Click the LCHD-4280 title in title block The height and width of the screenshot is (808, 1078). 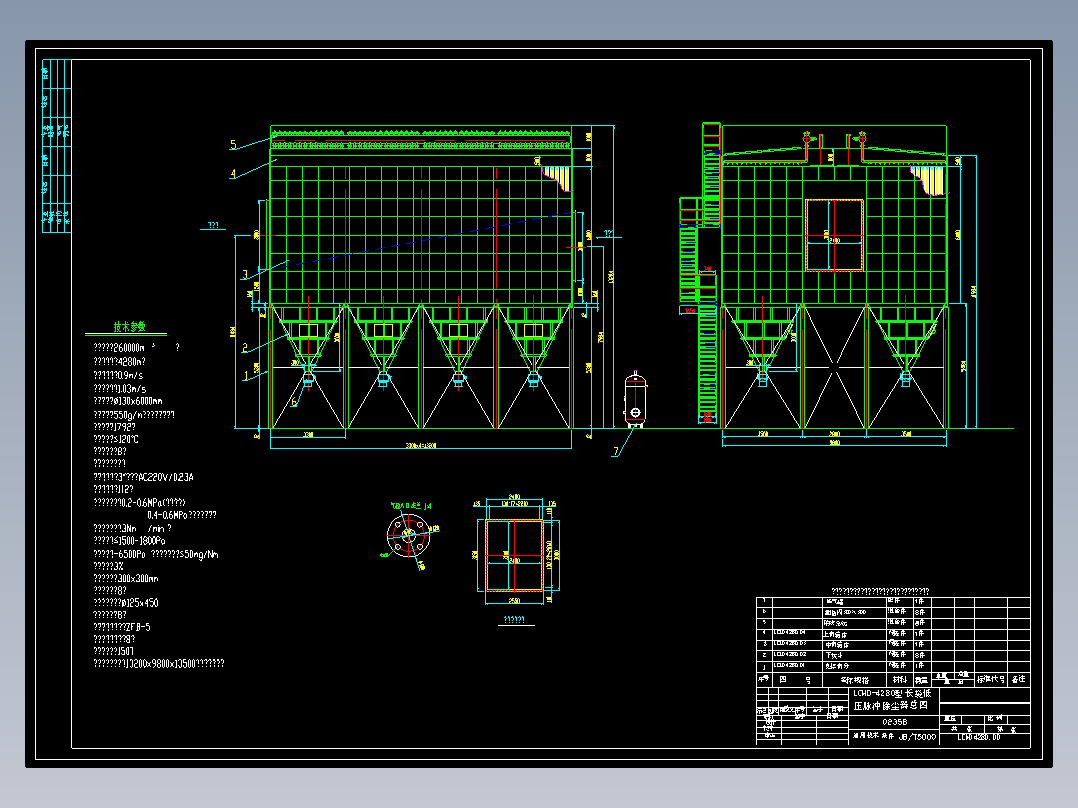coord(892,699)
